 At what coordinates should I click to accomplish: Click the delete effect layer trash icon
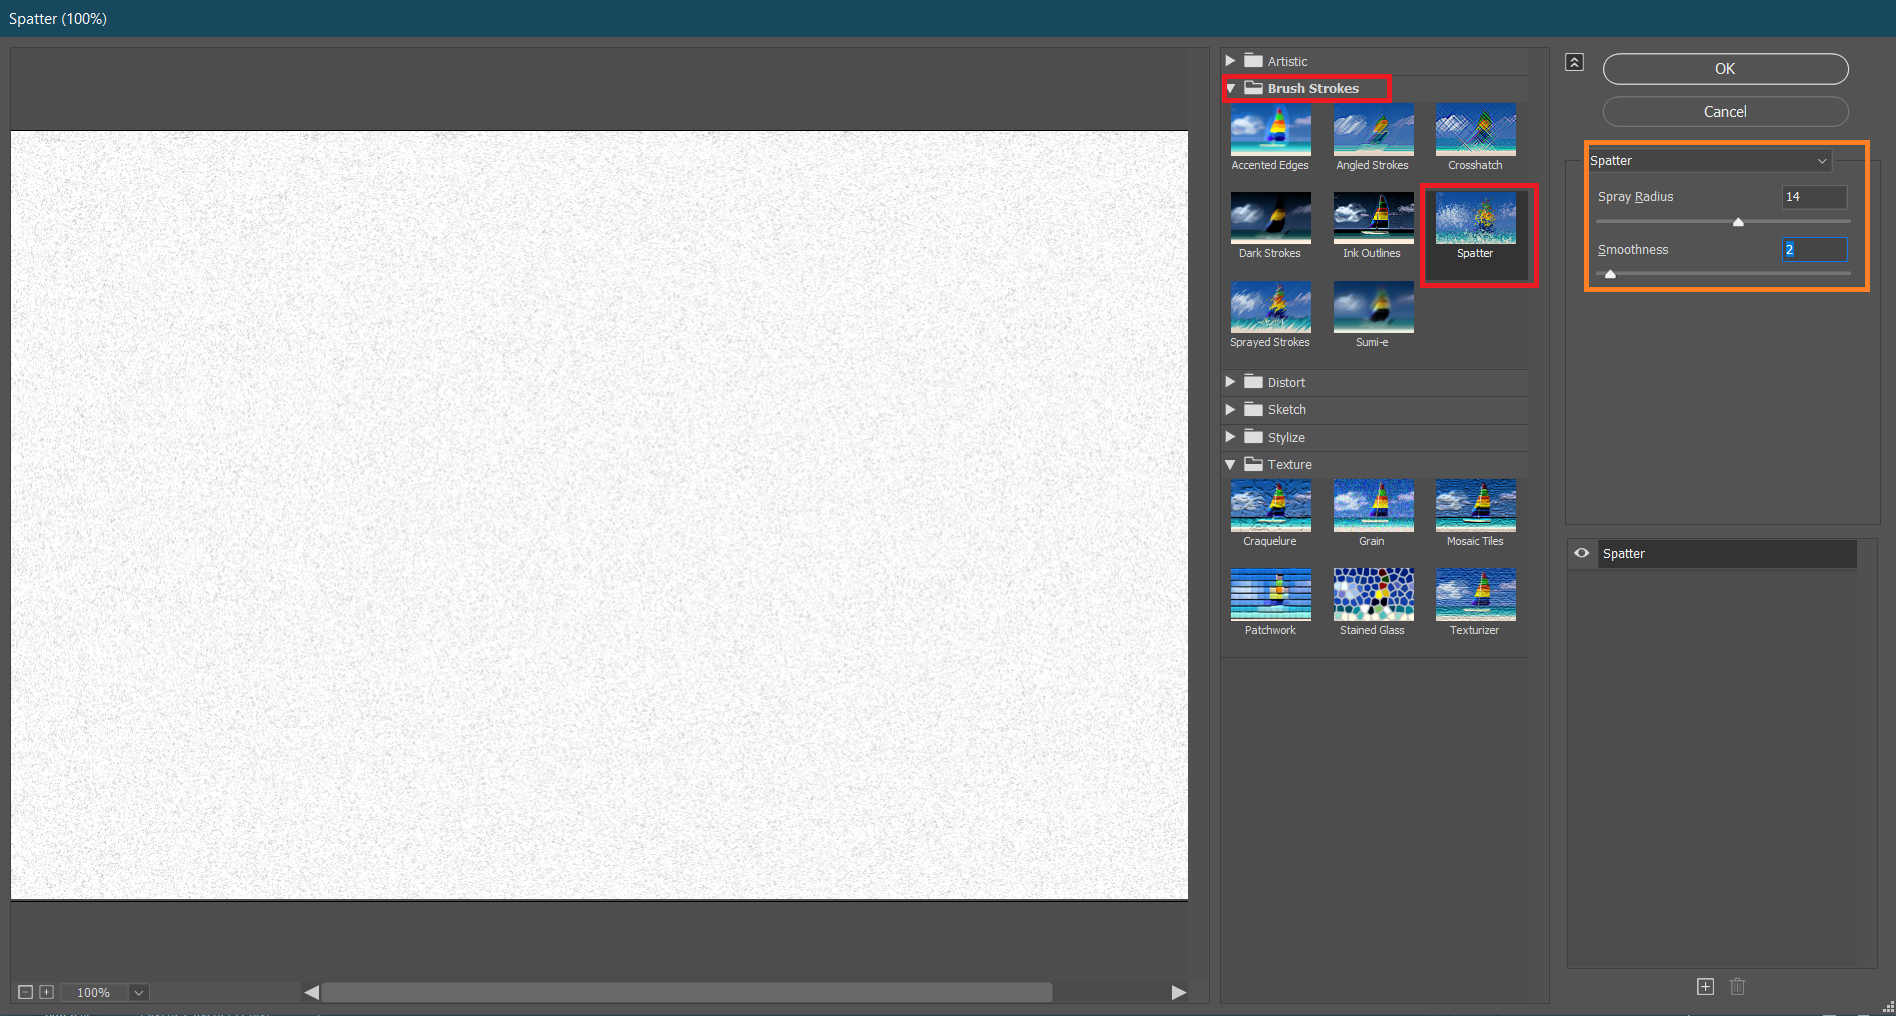click(x=1738, y=987)
